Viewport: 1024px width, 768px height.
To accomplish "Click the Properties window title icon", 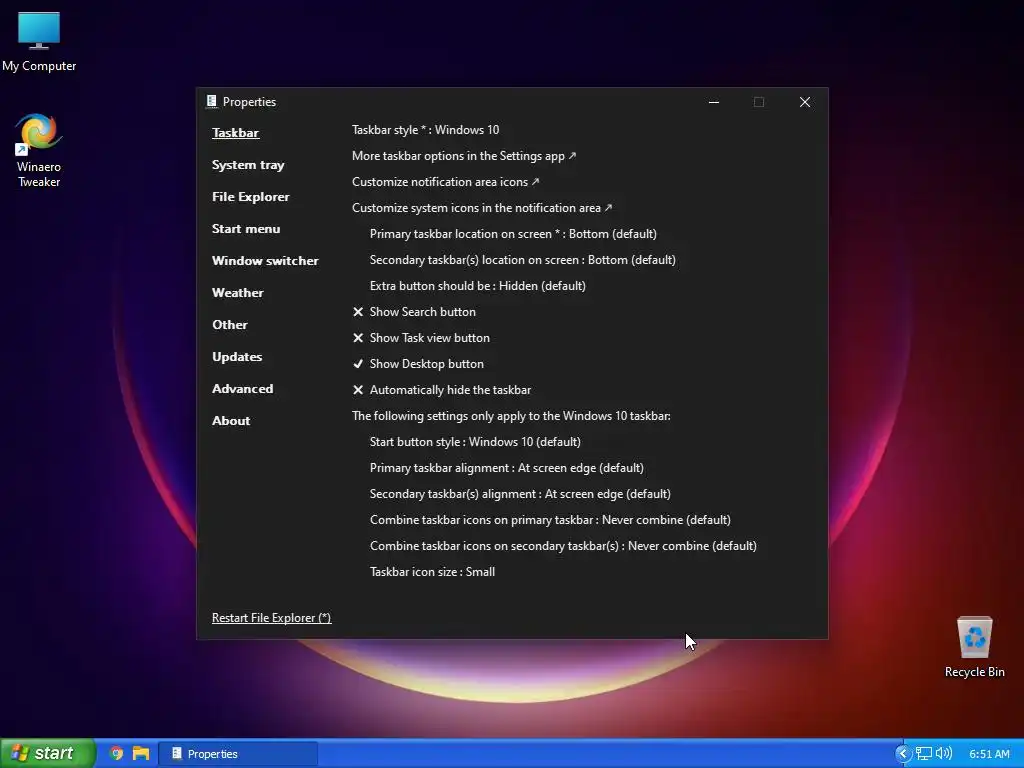I will [x=211, y=101].
